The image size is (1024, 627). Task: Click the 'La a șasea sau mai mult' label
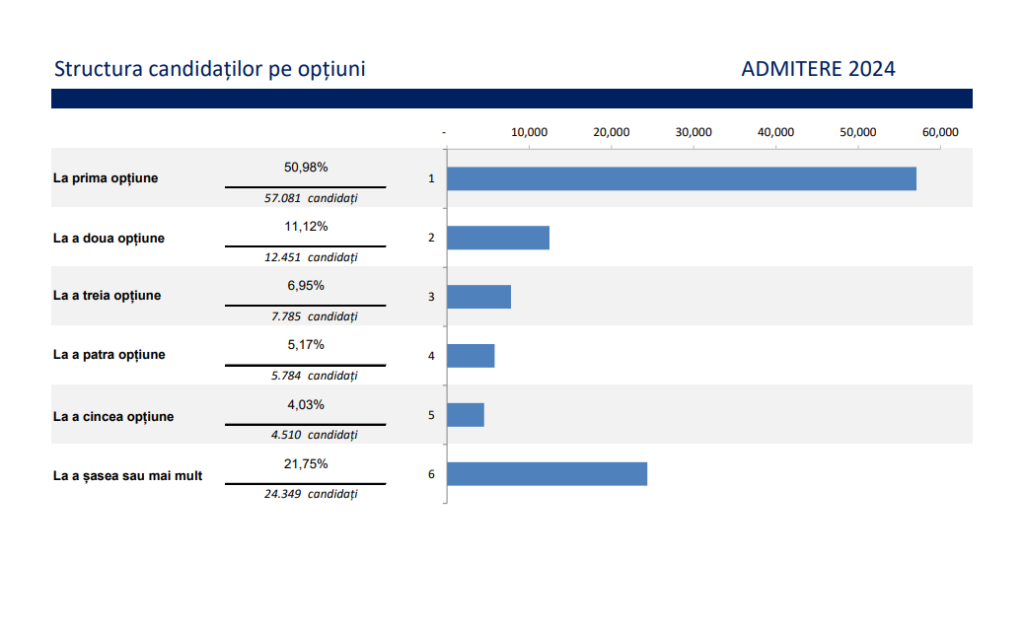[127, 476]
